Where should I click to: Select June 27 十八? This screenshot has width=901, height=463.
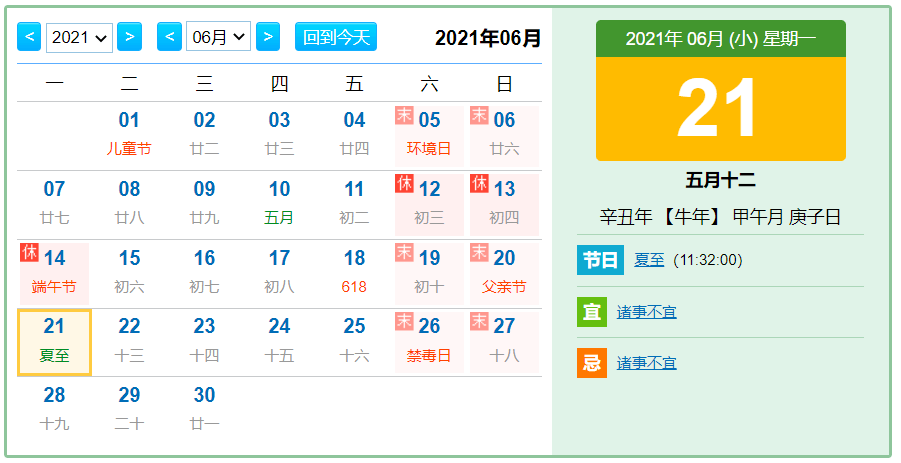point(504,342)
